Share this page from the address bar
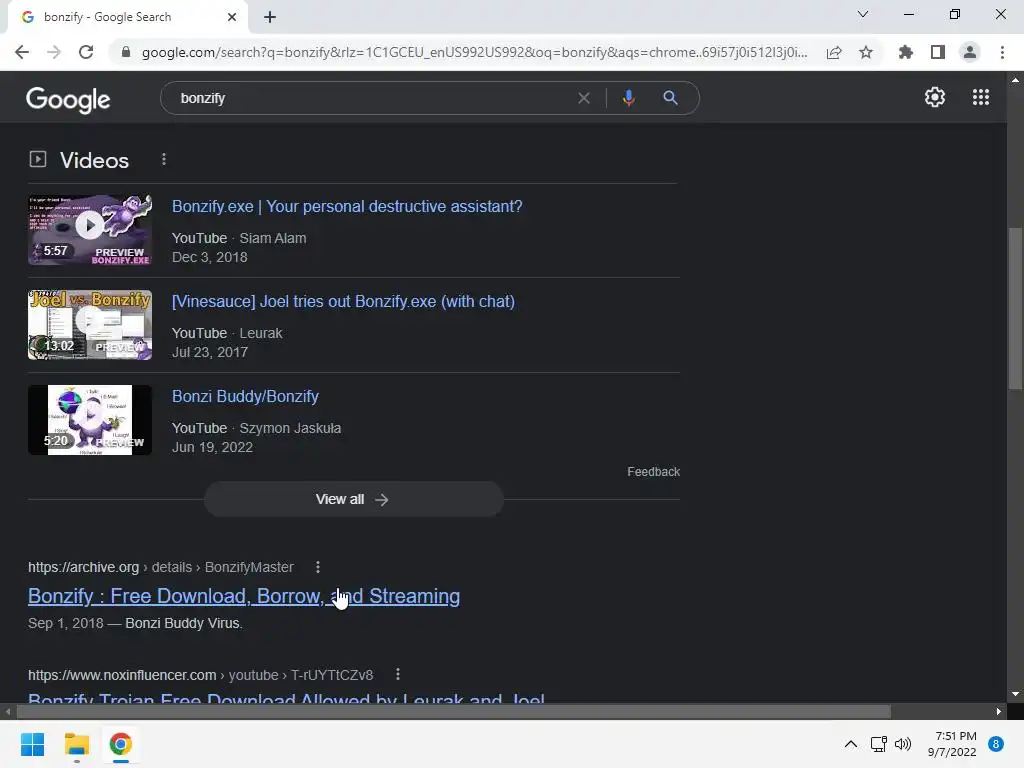The image size is (1024, 768). coord(834,52)
